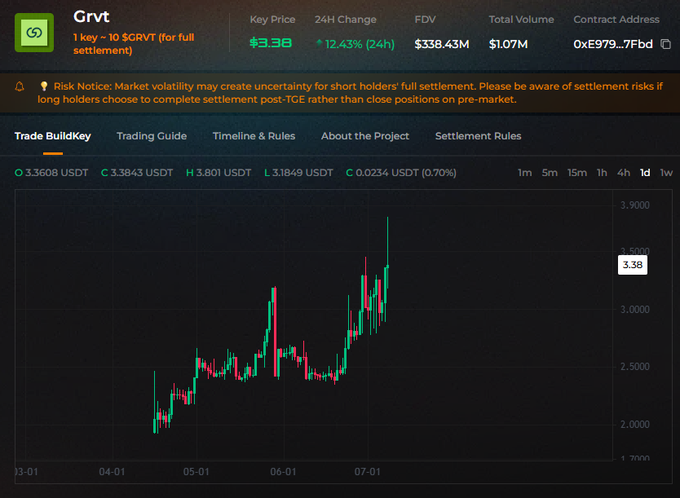
Task: Click the $1.07M total volume value
Action: point(508,44)
